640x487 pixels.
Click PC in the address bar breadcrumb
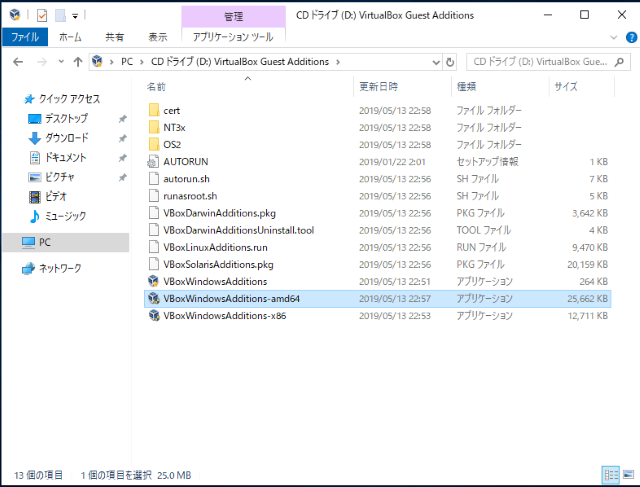point(127,62)
